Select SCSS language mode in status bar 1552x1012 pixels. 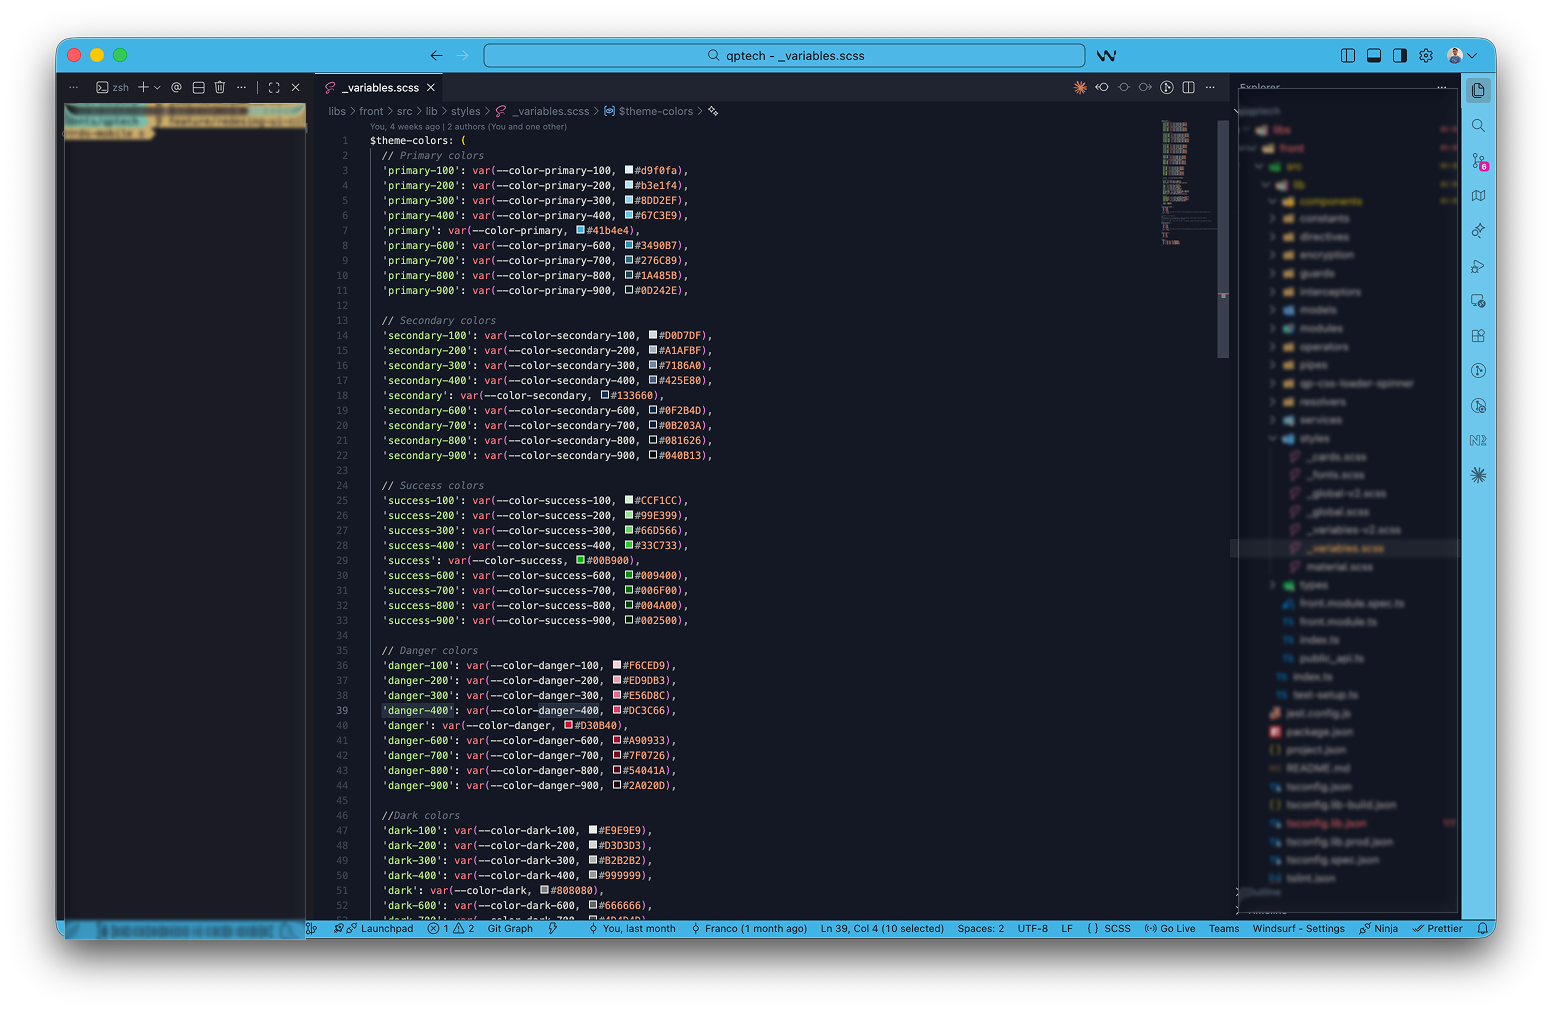pyautogui.click(x=1113, y=928)
